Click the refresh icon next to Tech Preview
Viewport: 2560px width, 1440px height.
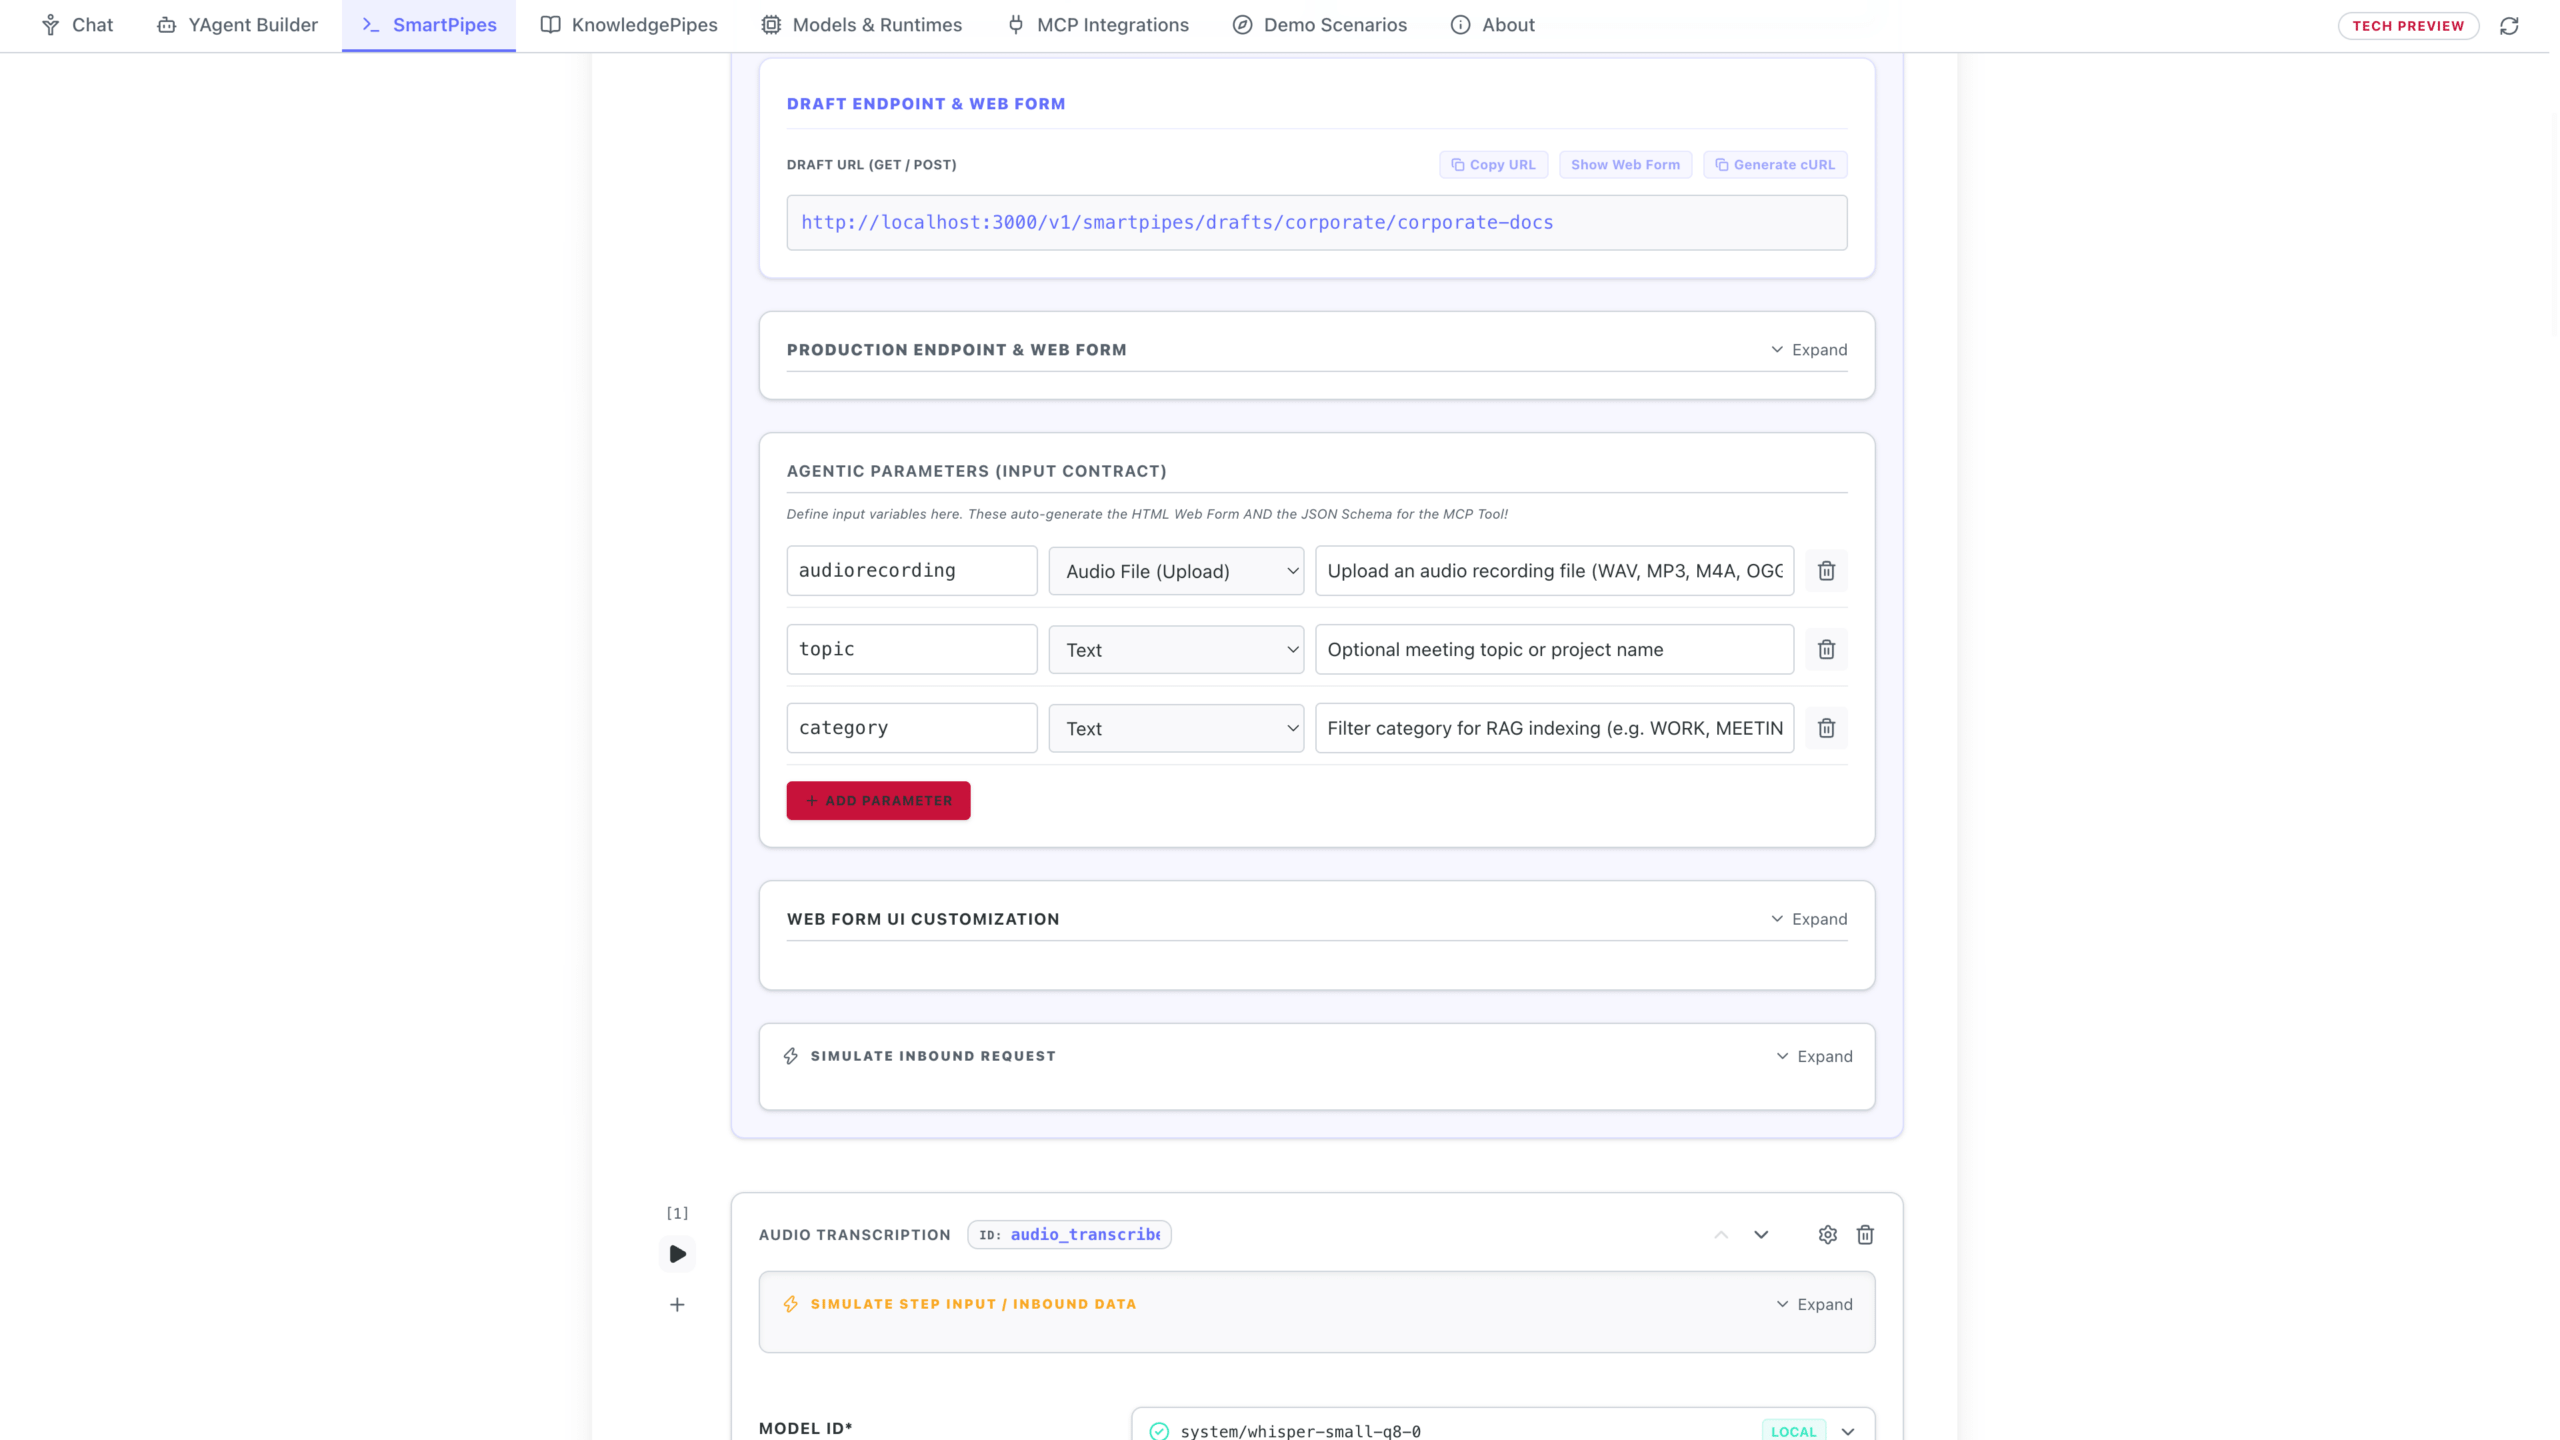coord(2509,26)
